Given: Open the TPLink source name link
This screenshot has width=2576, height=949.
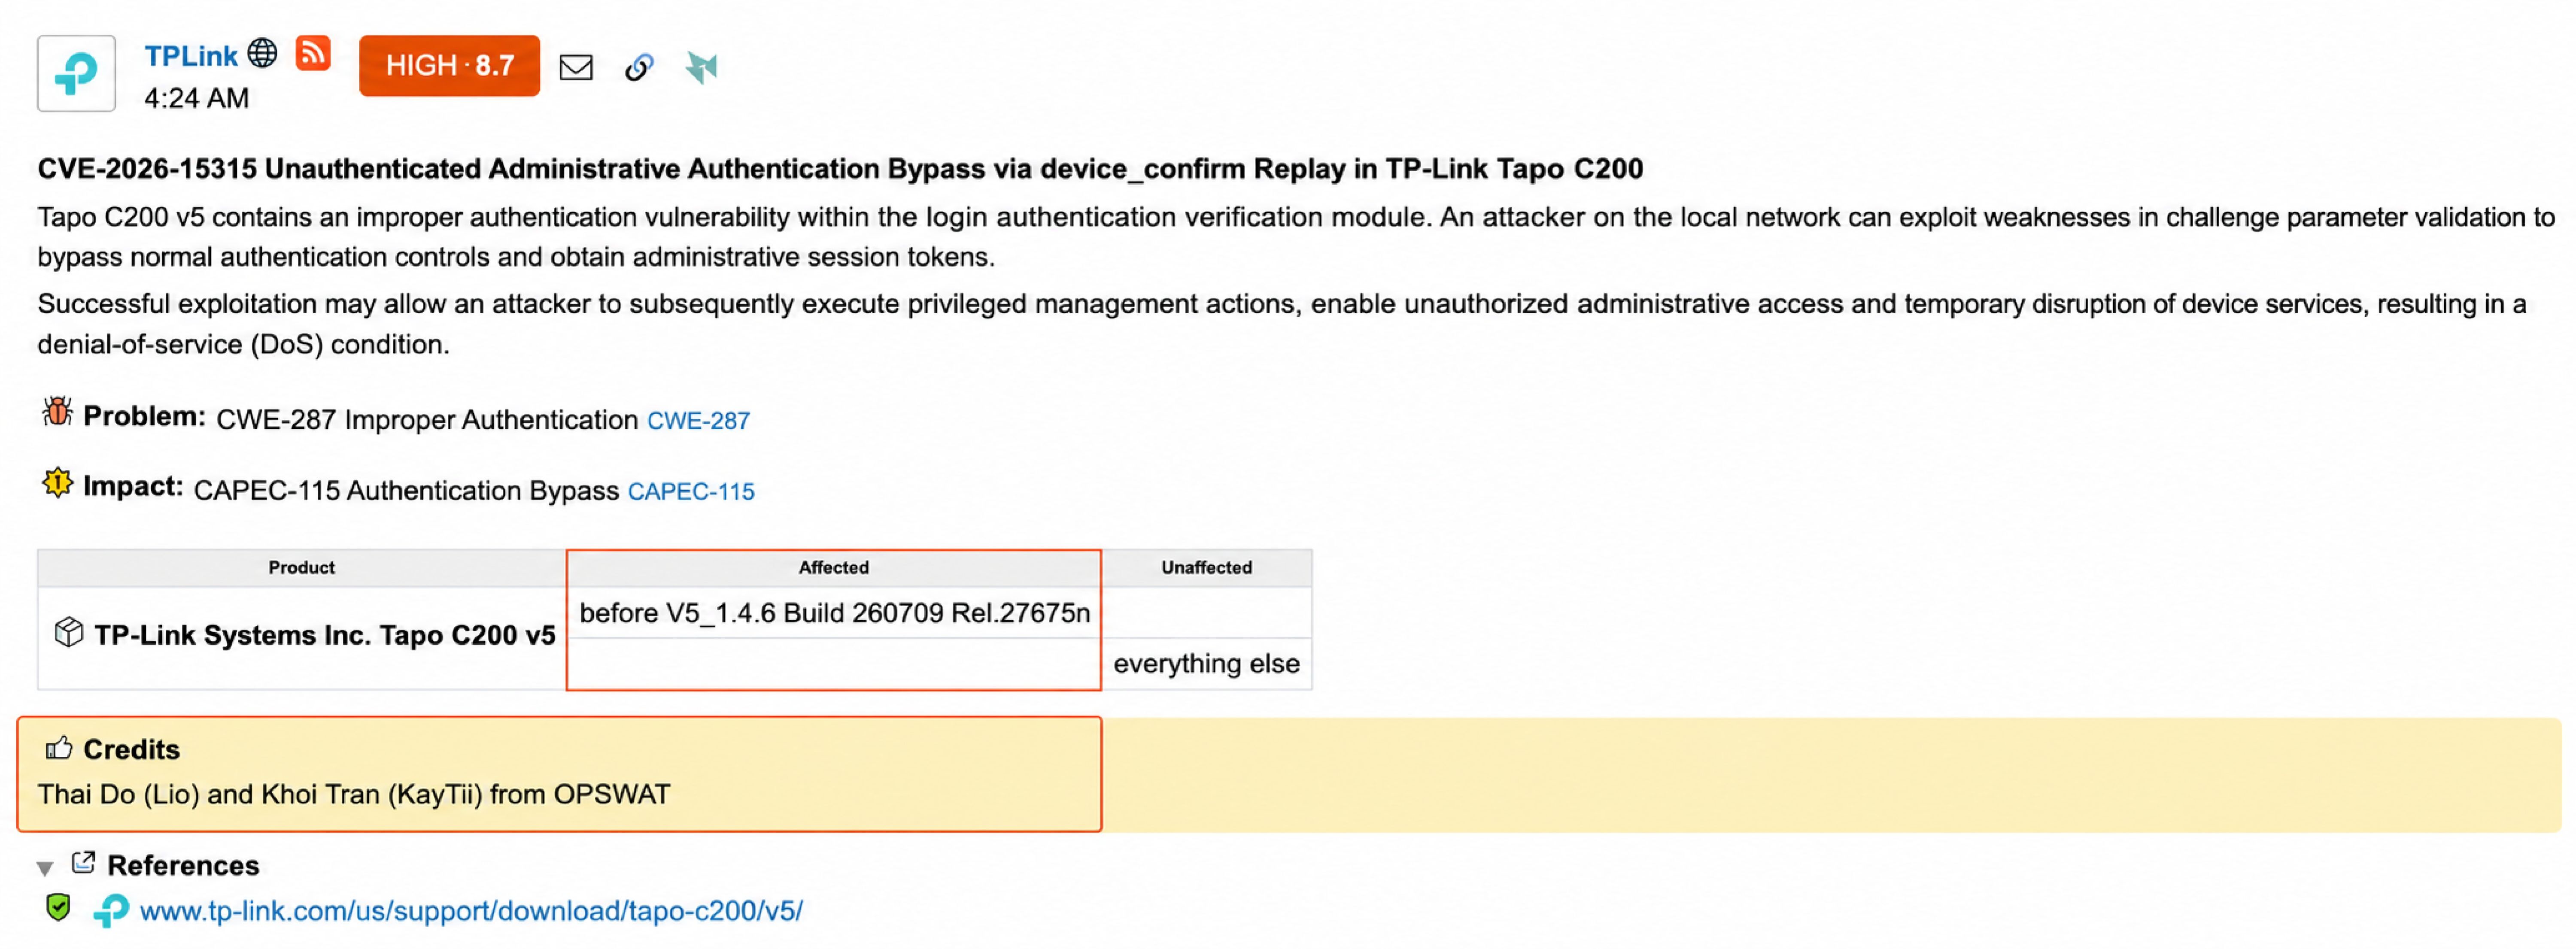Looking at the screenshot, I should coord(191,56).
